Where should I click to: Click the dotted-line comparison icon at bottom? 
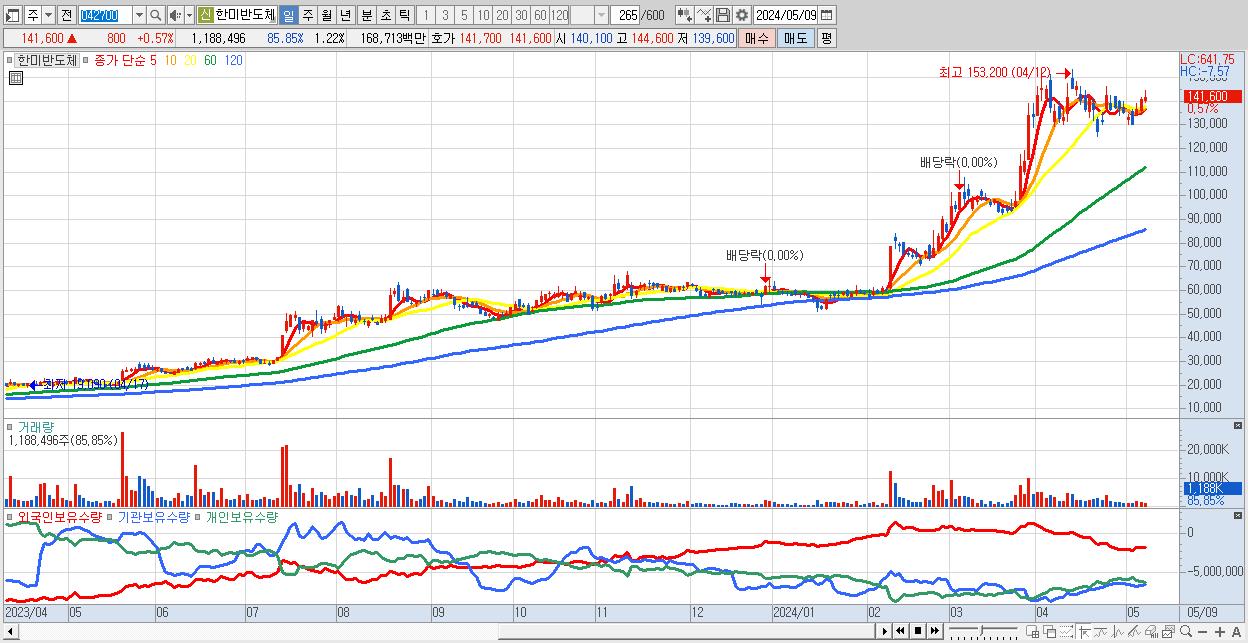pos(1066,631)
